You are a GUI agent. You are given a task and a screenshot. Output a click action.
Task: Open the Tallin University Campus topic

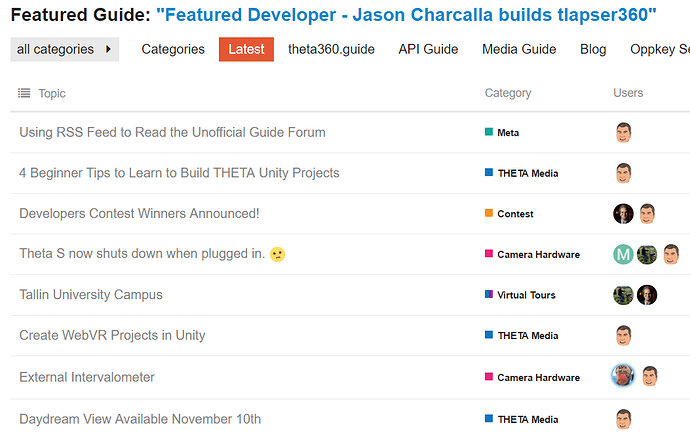(91, 294)
